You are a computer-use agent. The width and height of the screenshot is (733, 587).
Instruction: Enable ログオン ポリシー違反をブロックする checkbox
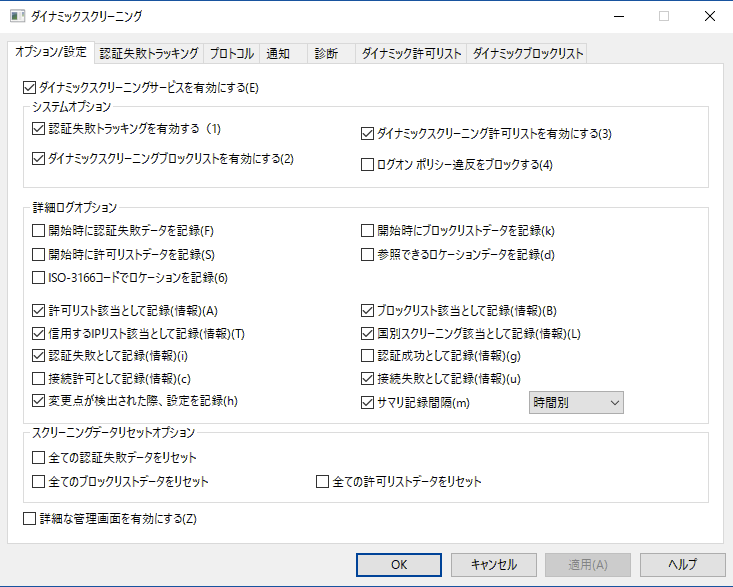click(x=367, y=165)
